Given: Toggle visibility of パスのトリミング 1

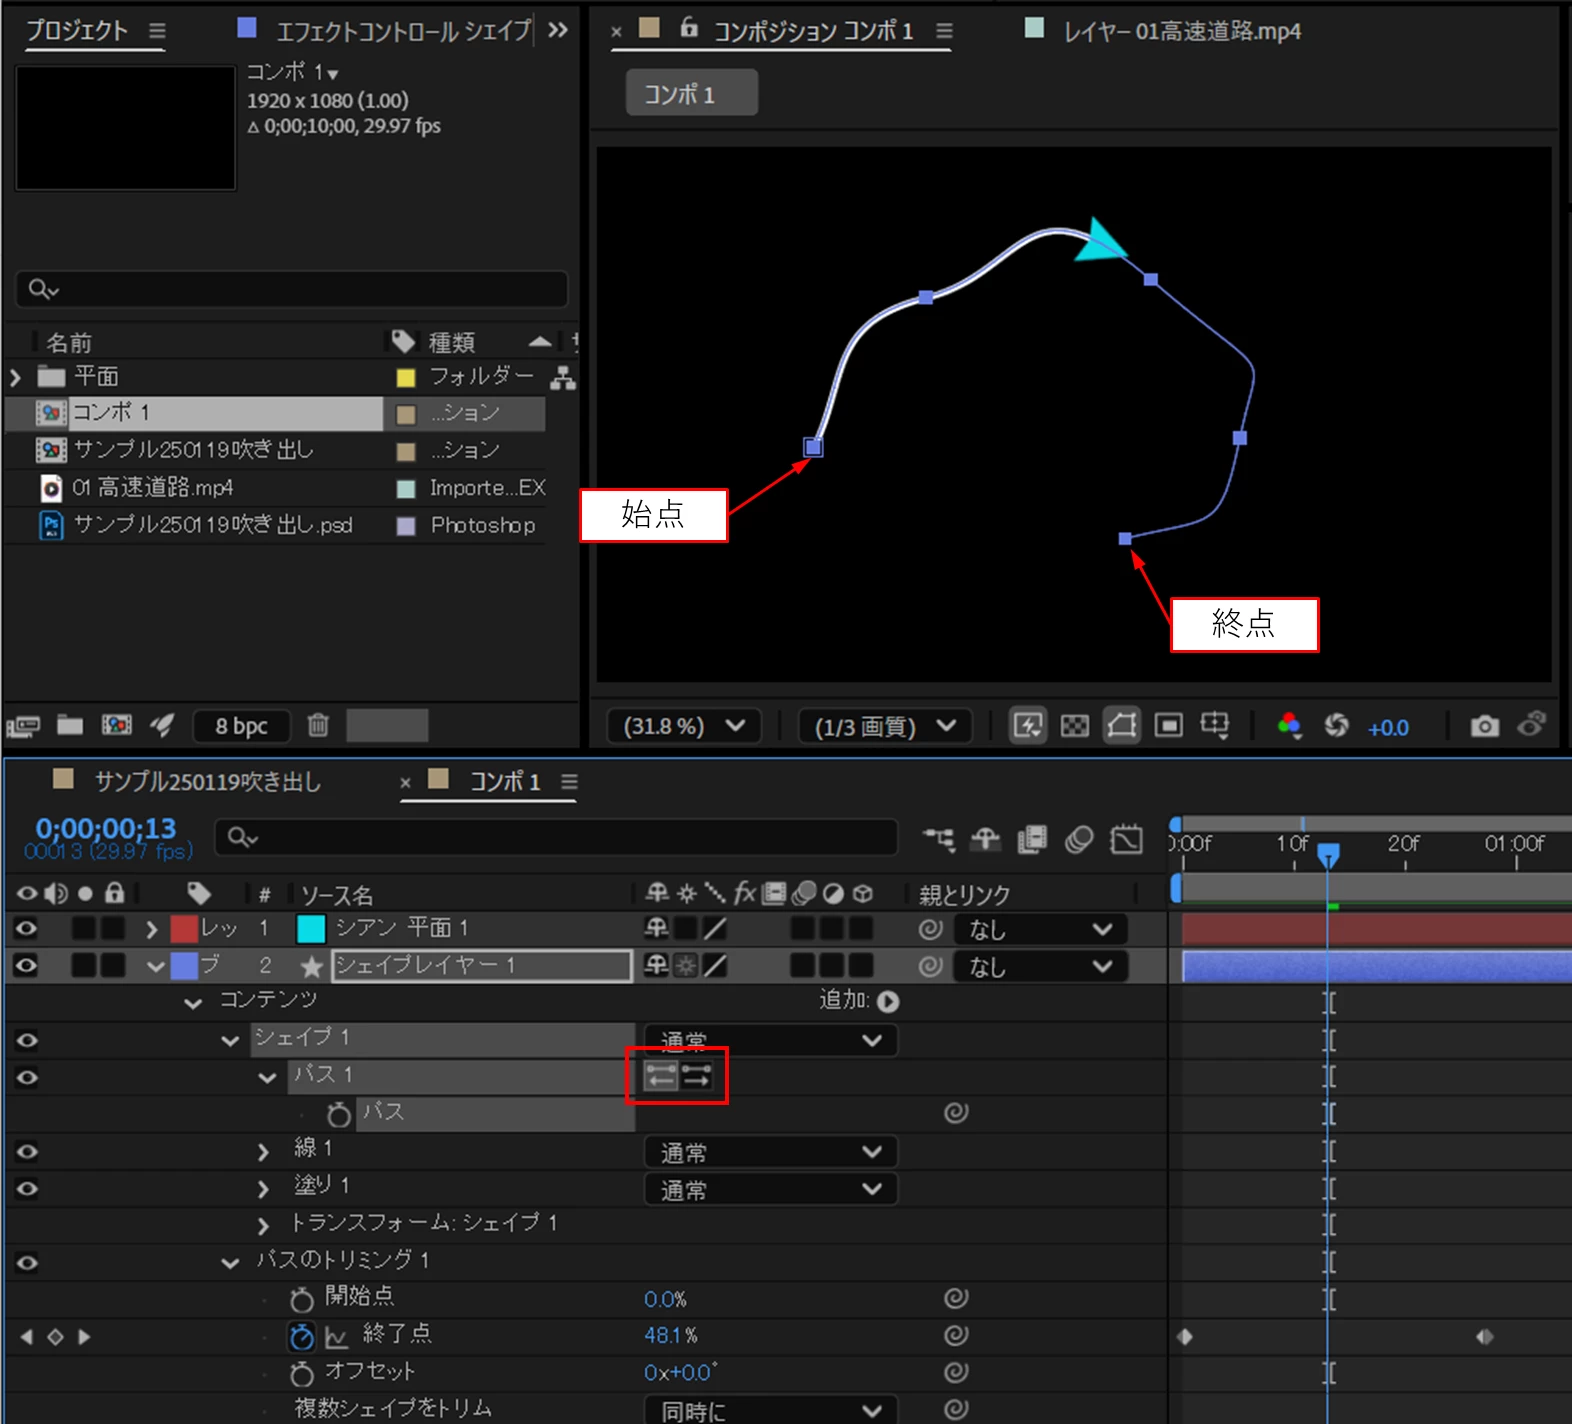Looking at the screenshot, I should 27,1262.
